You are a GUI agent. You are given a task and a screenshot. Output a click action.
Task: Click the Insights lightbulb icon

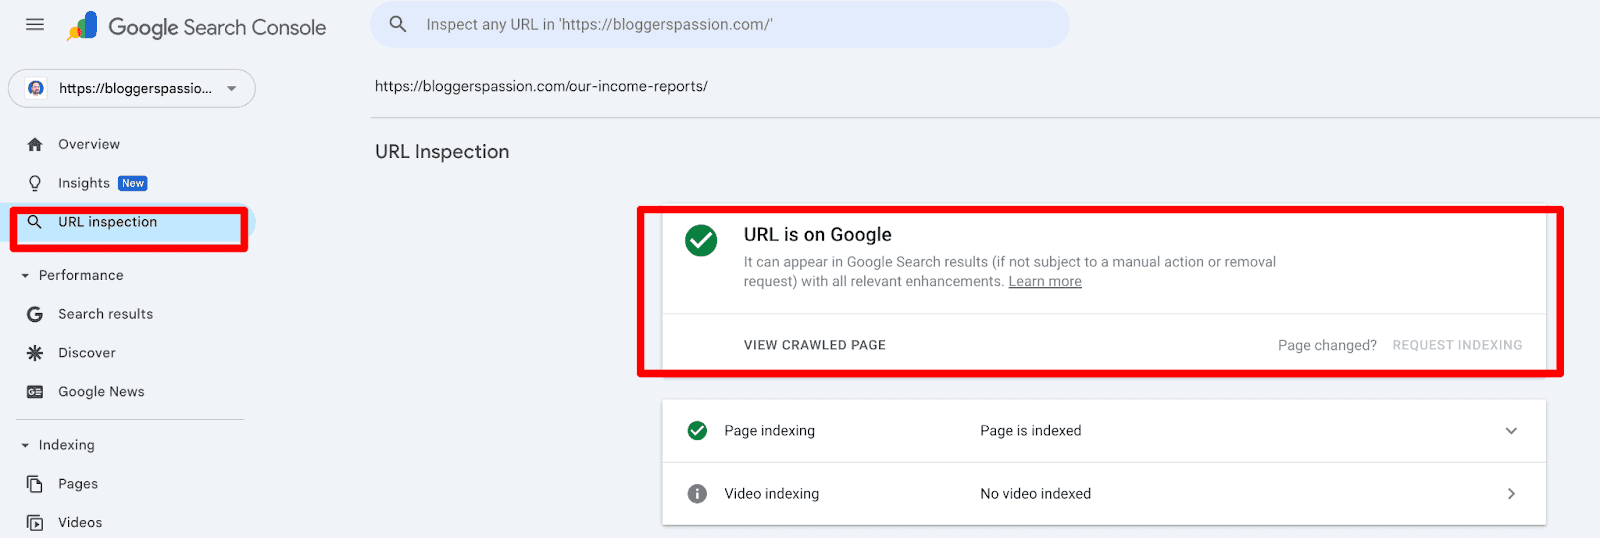pyautogui.click(x=35, y=183)
